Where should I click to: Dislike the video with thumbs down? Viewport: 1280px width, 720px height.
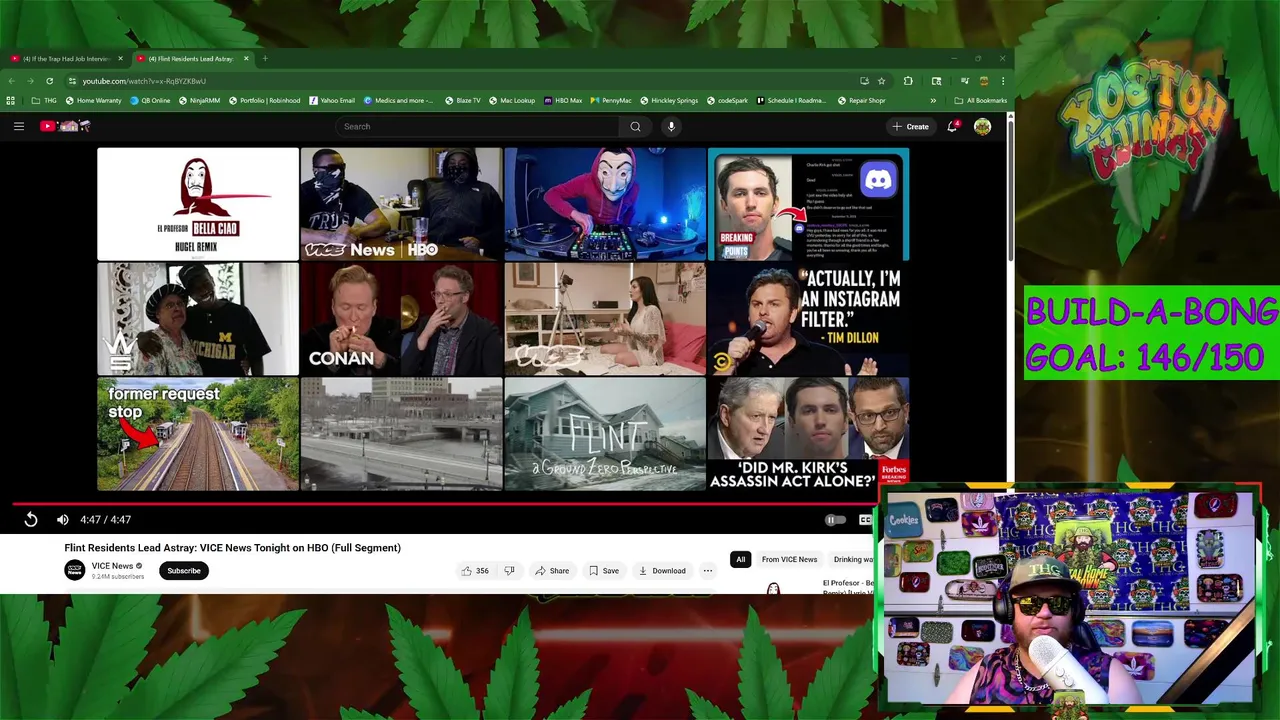point(509,571)
